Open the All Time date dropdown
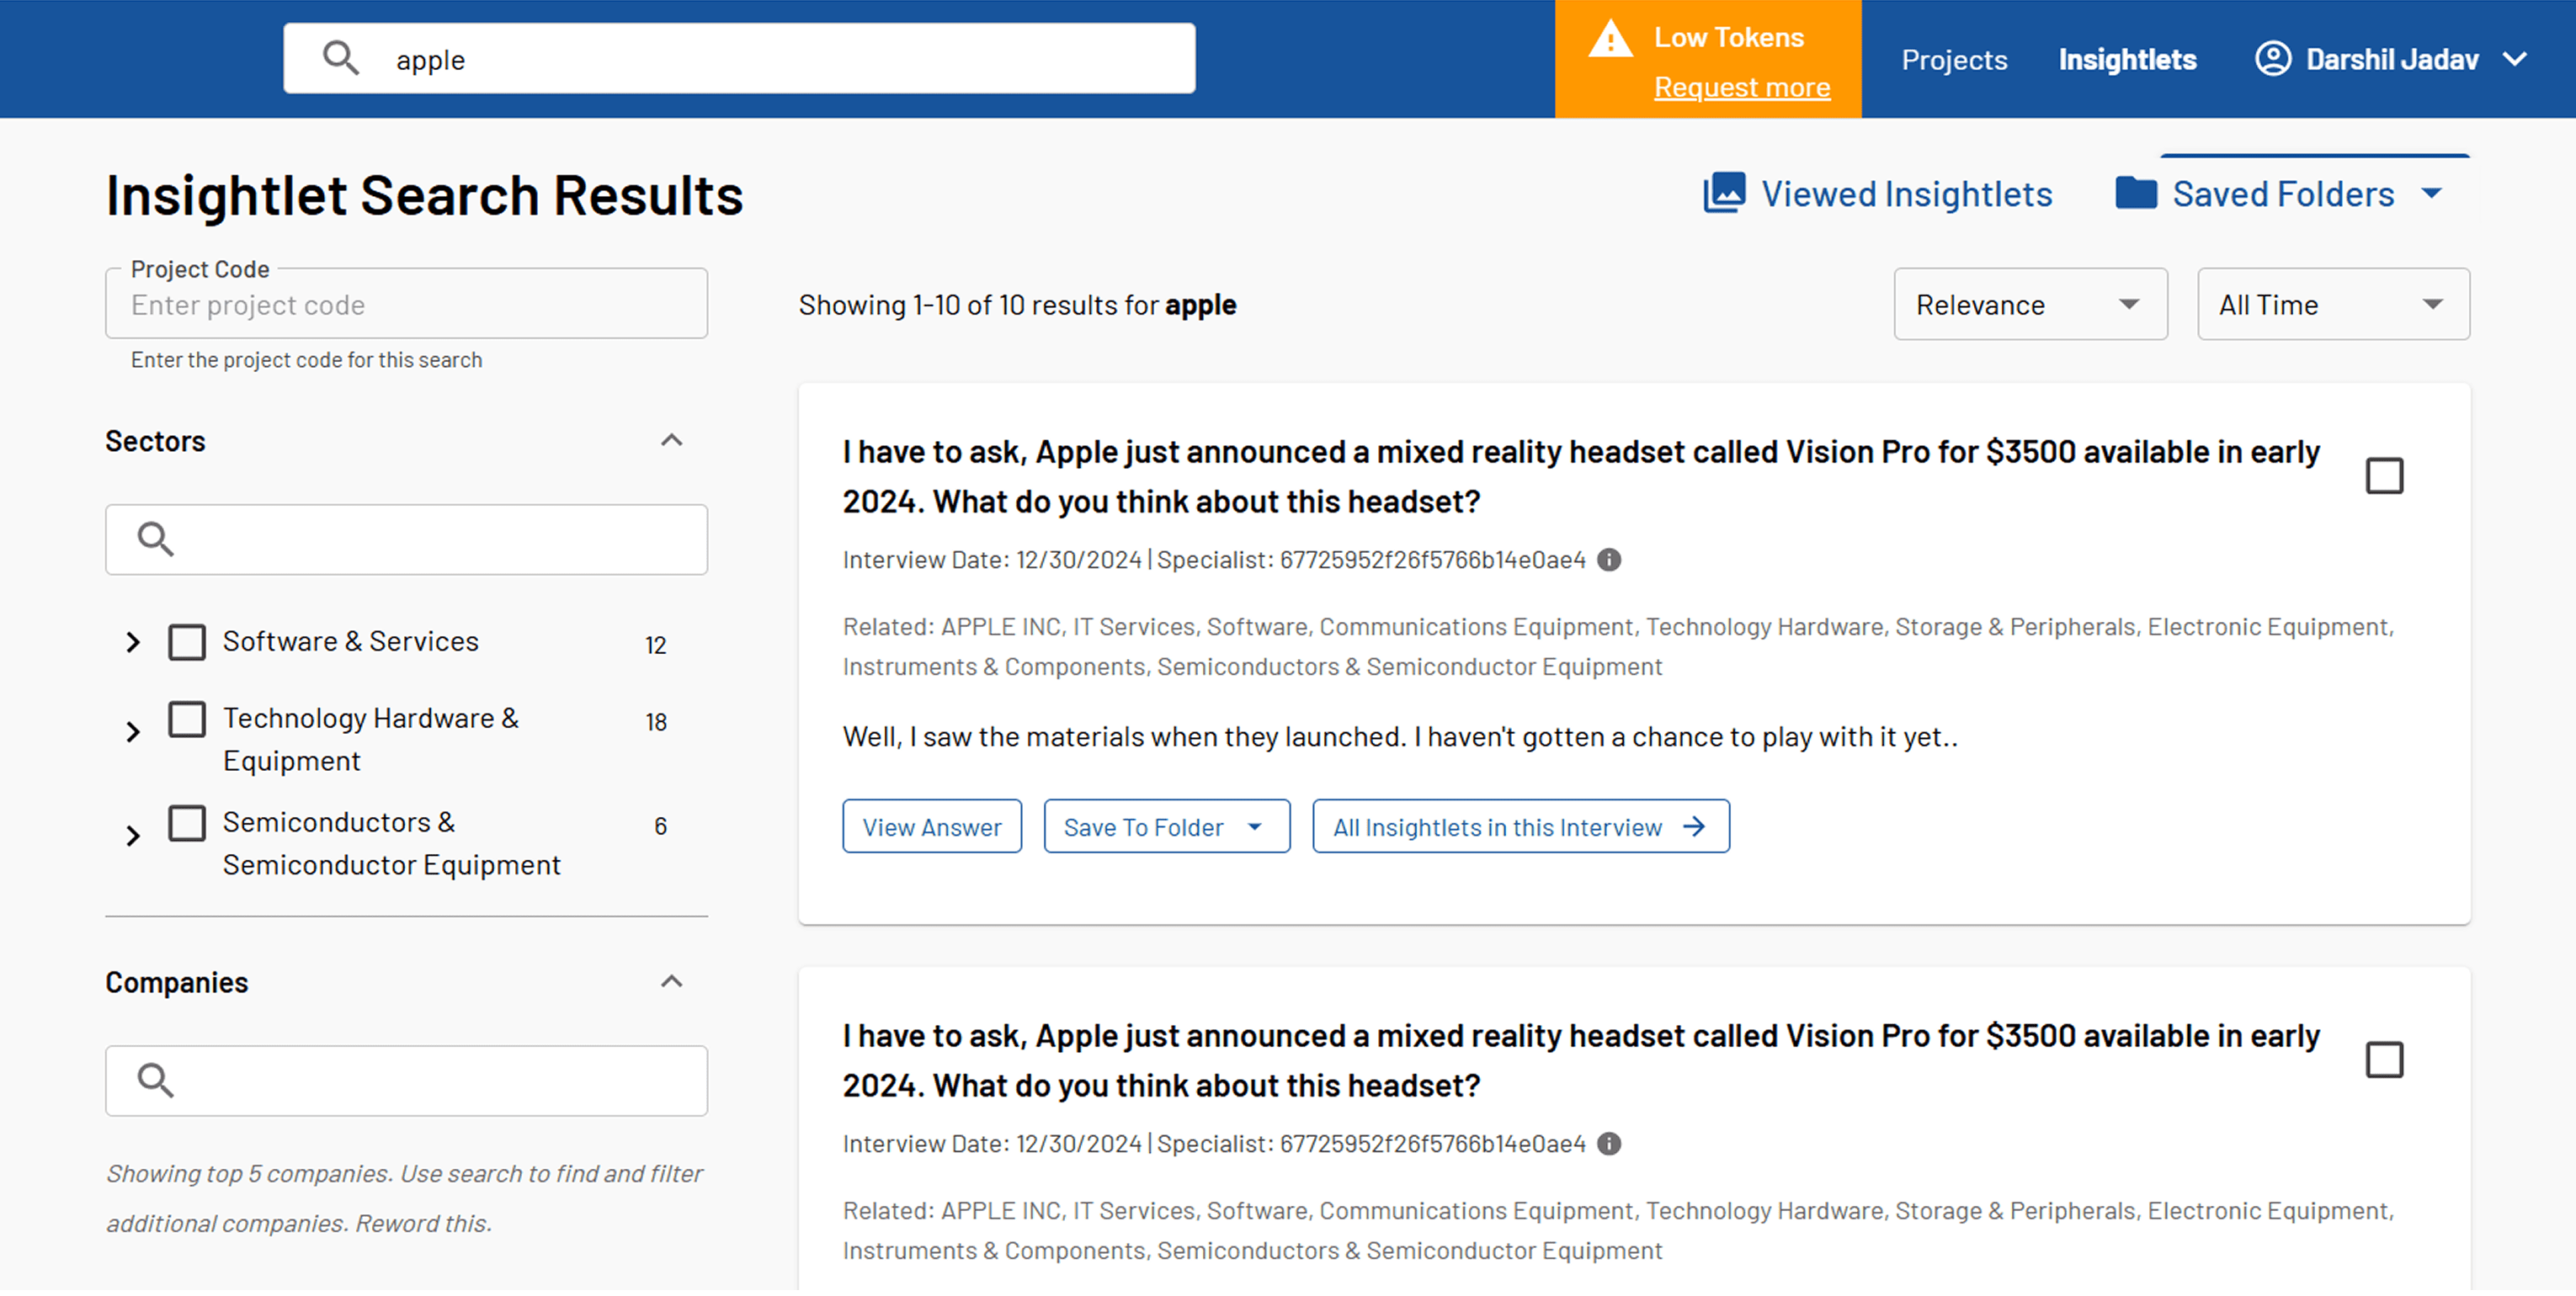2576x1296 pixels. (2333, 304)
